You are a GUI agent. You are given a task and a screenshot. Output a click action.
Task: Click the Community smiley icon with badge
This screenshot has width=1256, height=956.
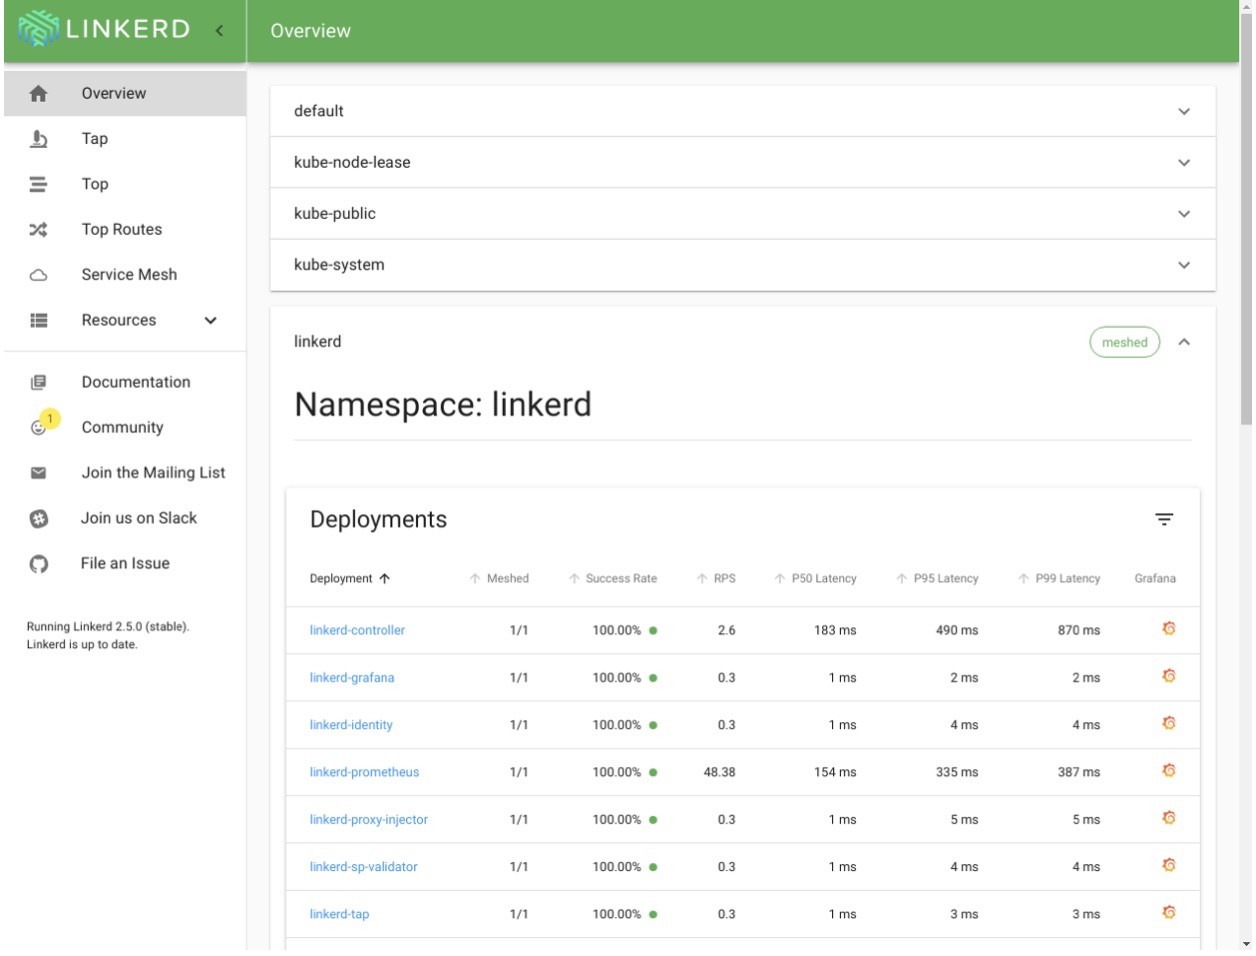click(x=40, y=425)
